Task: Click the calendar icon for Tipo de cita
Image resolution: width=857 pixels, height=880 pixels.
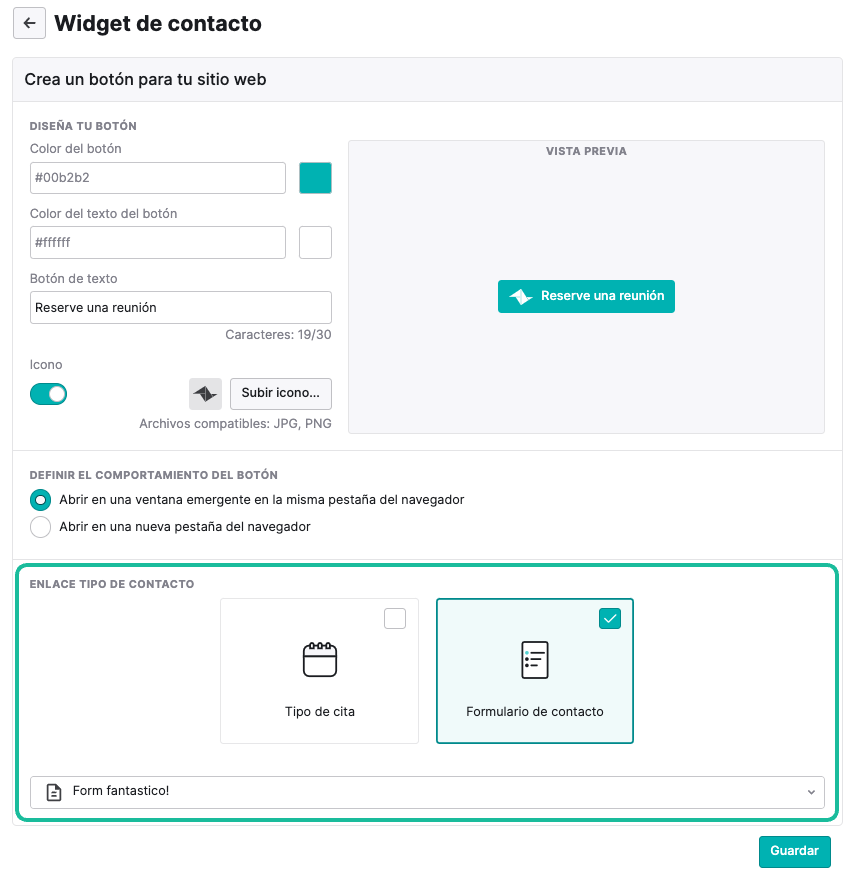Action: tap(320, 659)
